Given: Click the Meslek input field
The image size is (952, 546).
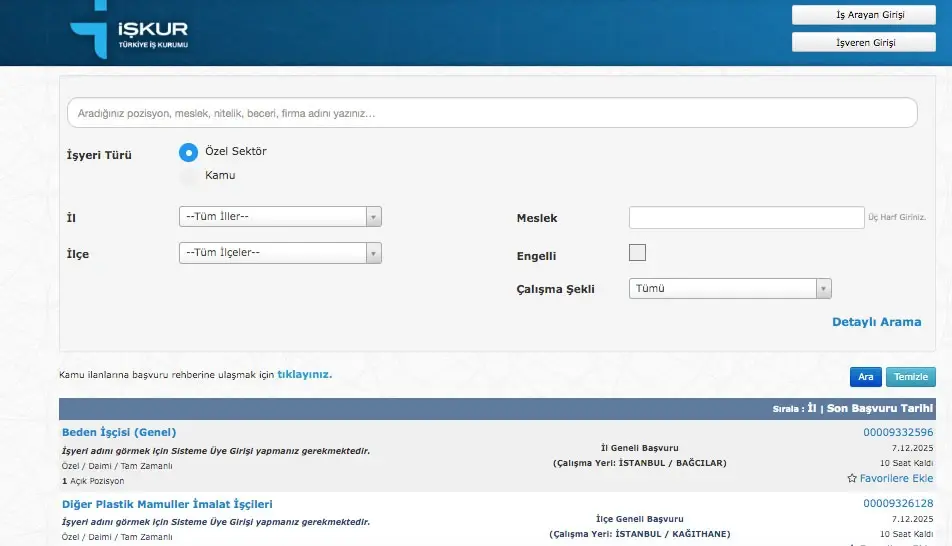Looking at the screenshot, I should coord(745,218).
